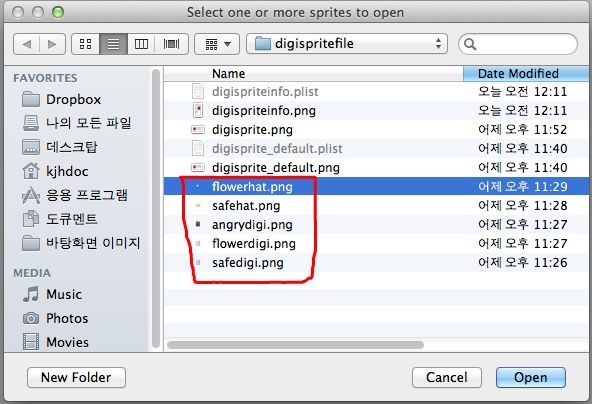Image resolution: width=592 pixels, height=404 pixels.
Task: Select digispriteinfo.png file
Action: [x=376, y=111]
